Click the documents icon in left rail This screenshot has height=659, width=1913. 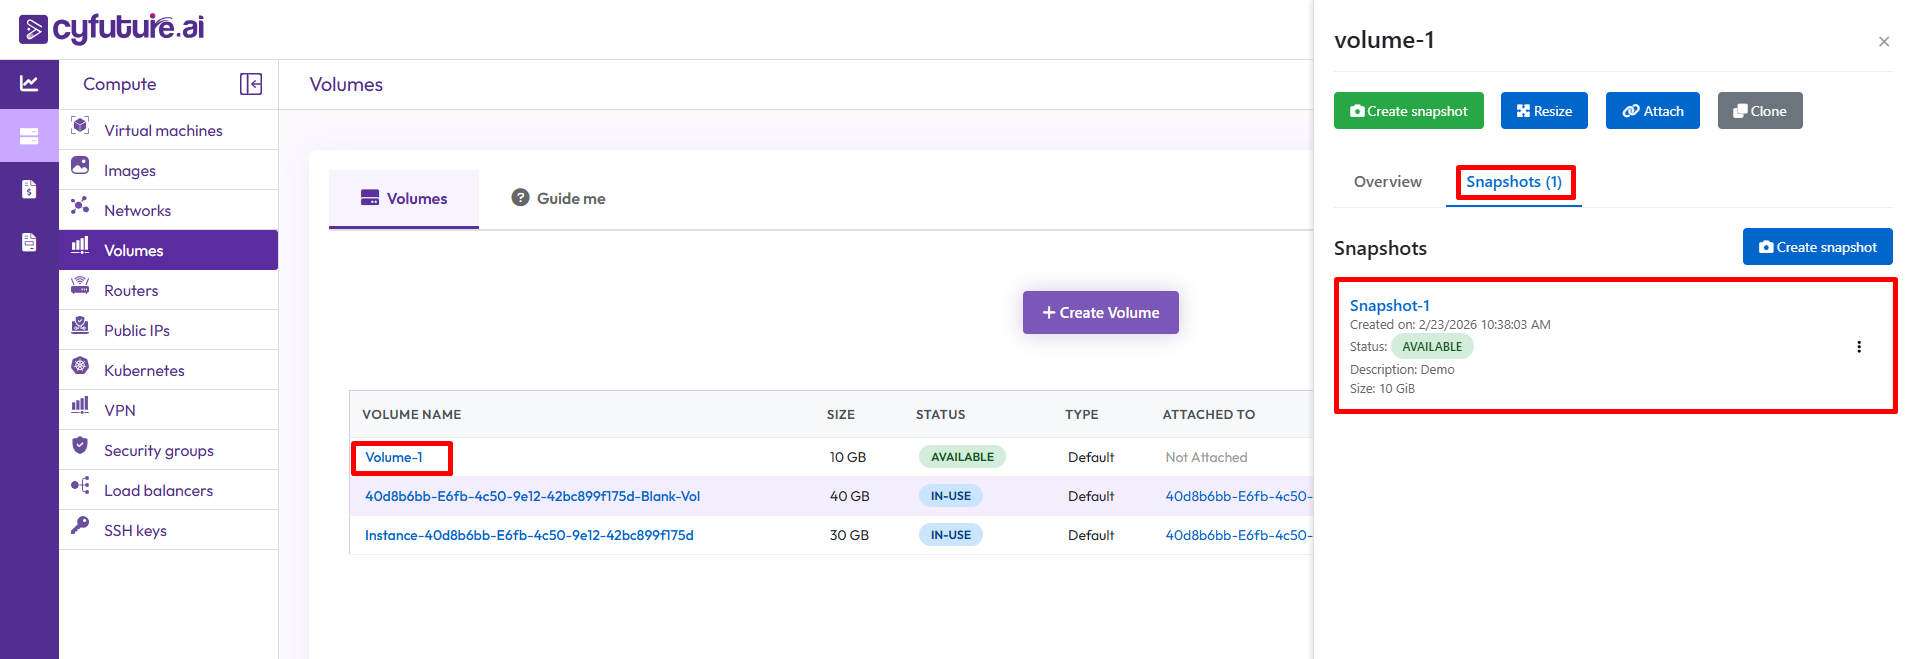click(29, 242)
